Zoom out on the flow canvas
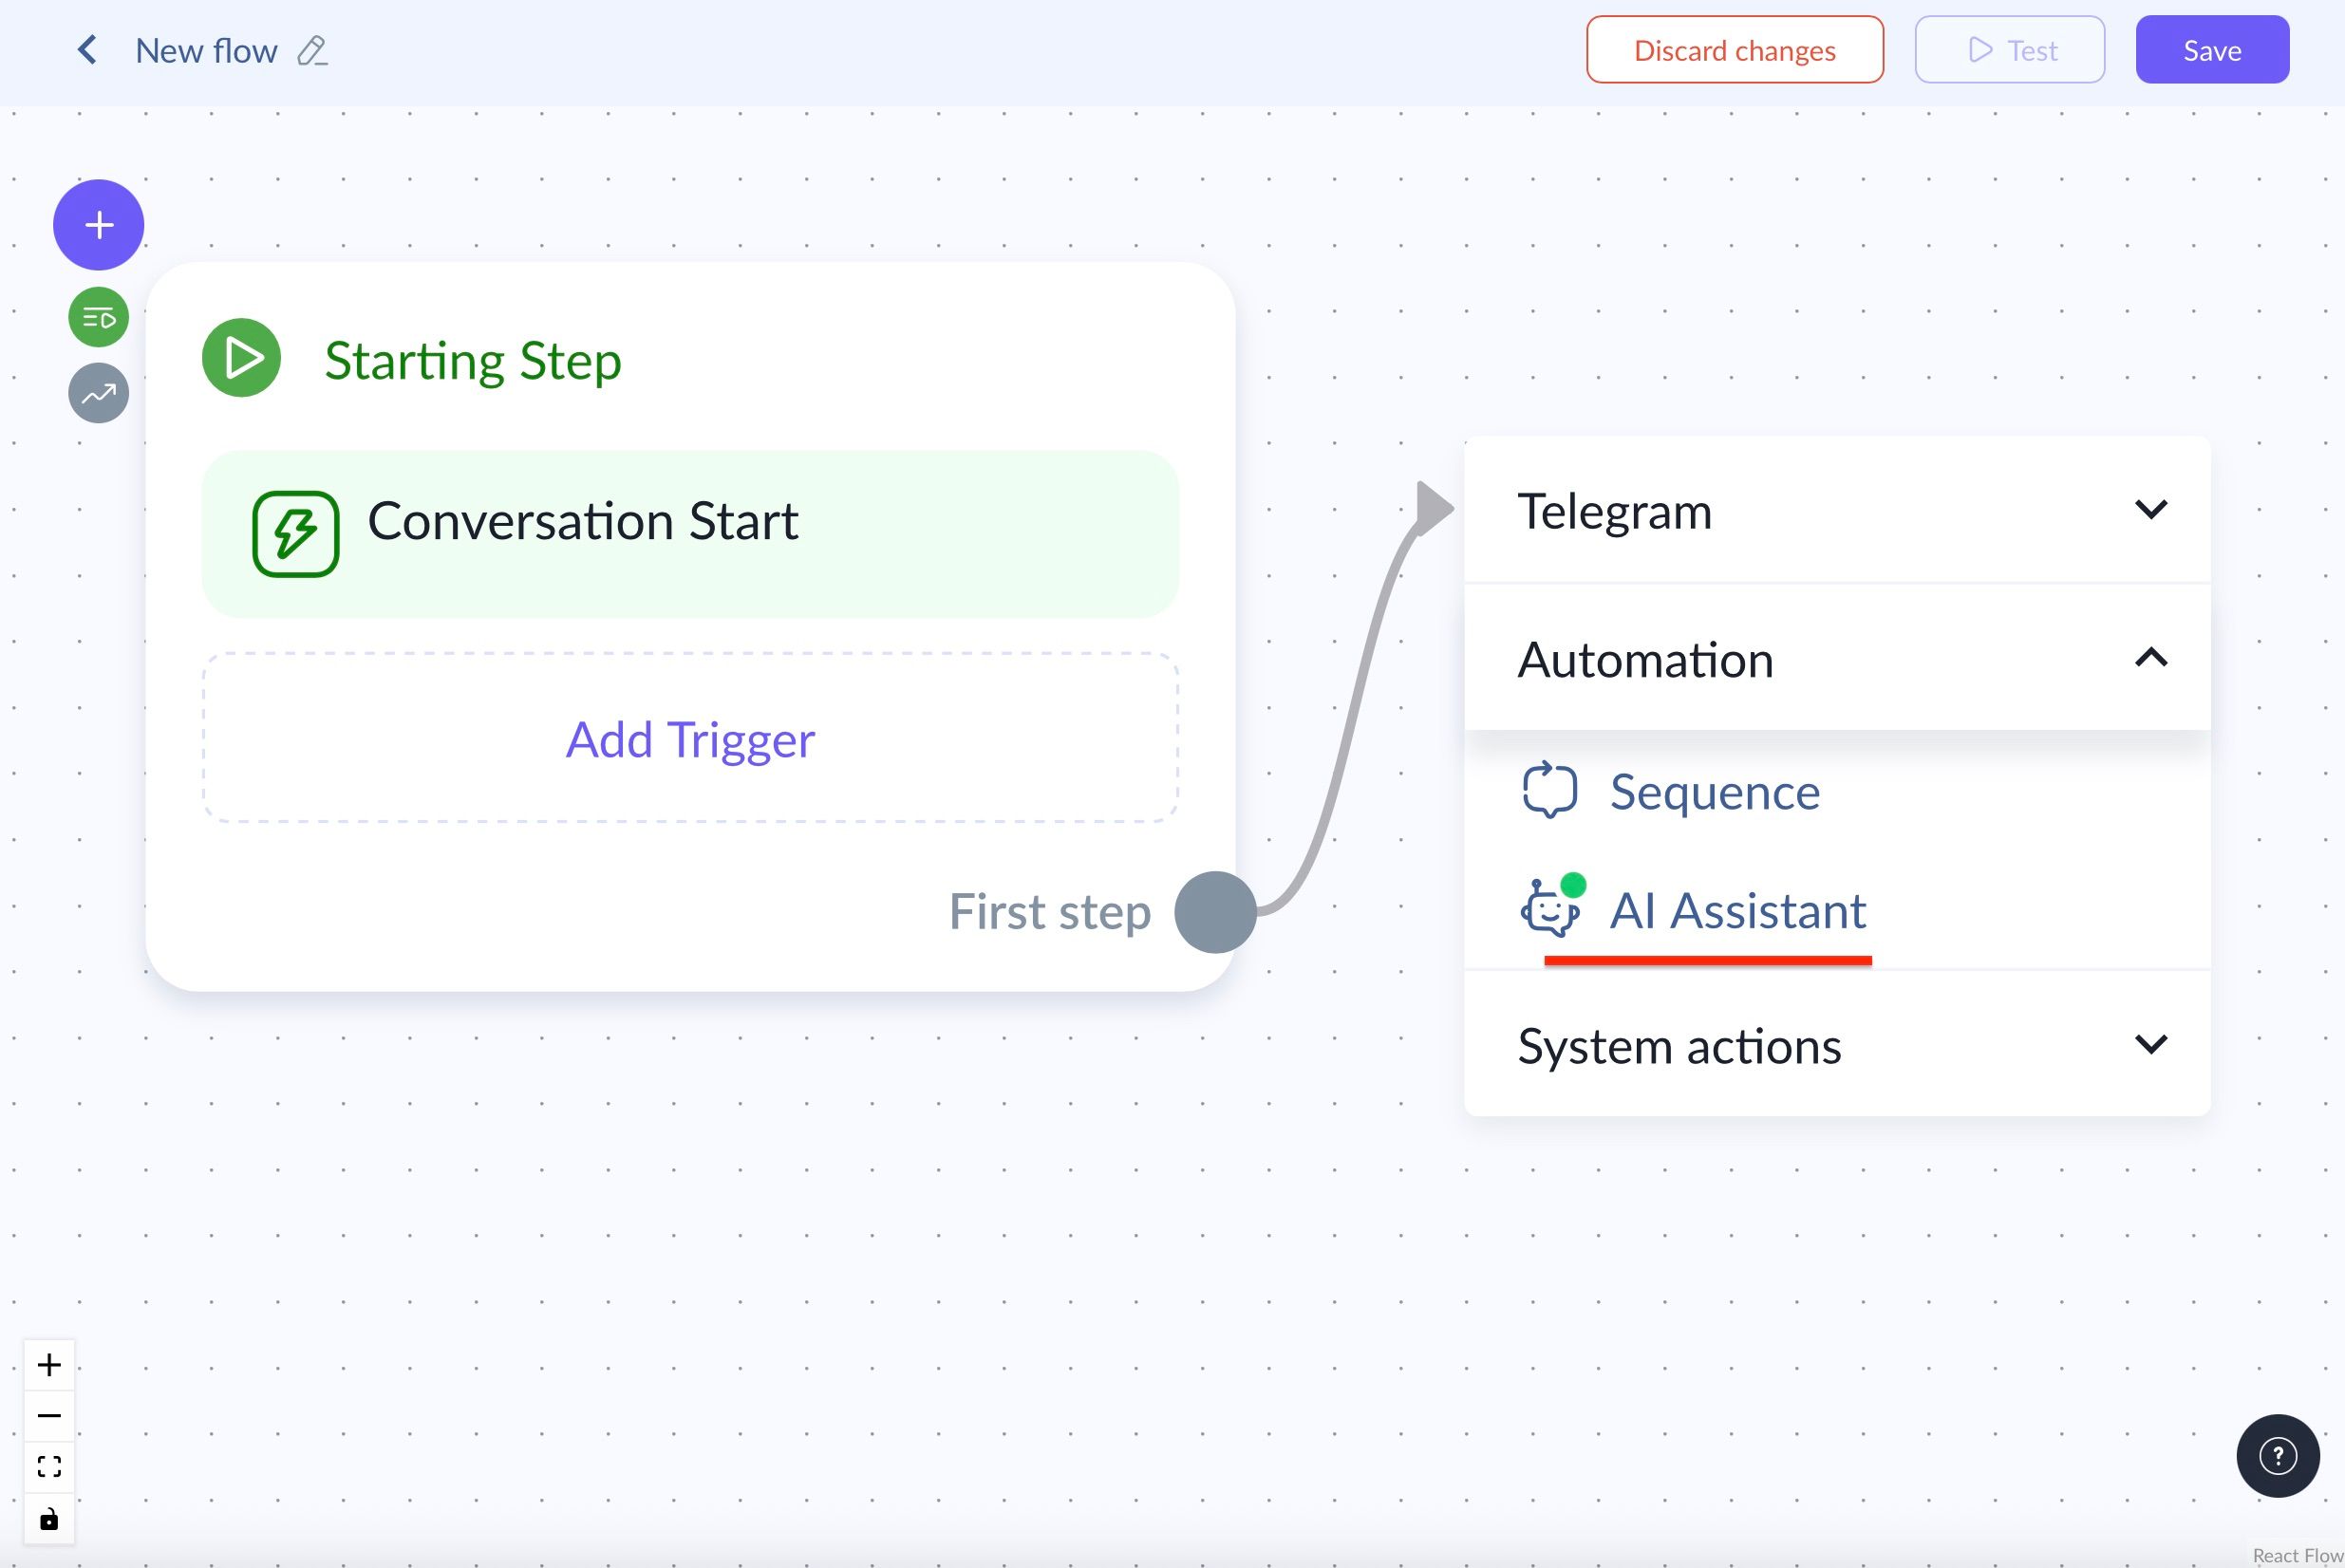The height and width of the screenshot is (1568, 2345). (49, 1416)
